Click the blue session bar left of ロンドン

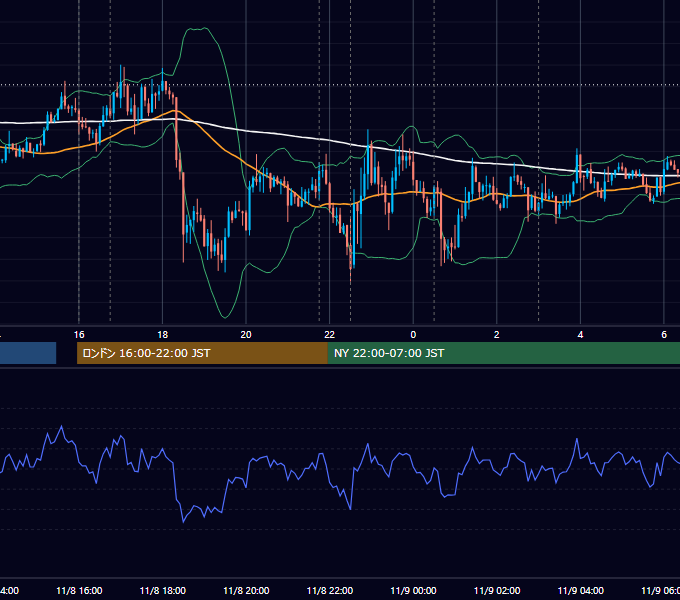pyautogui.click(x=28, y=353)
